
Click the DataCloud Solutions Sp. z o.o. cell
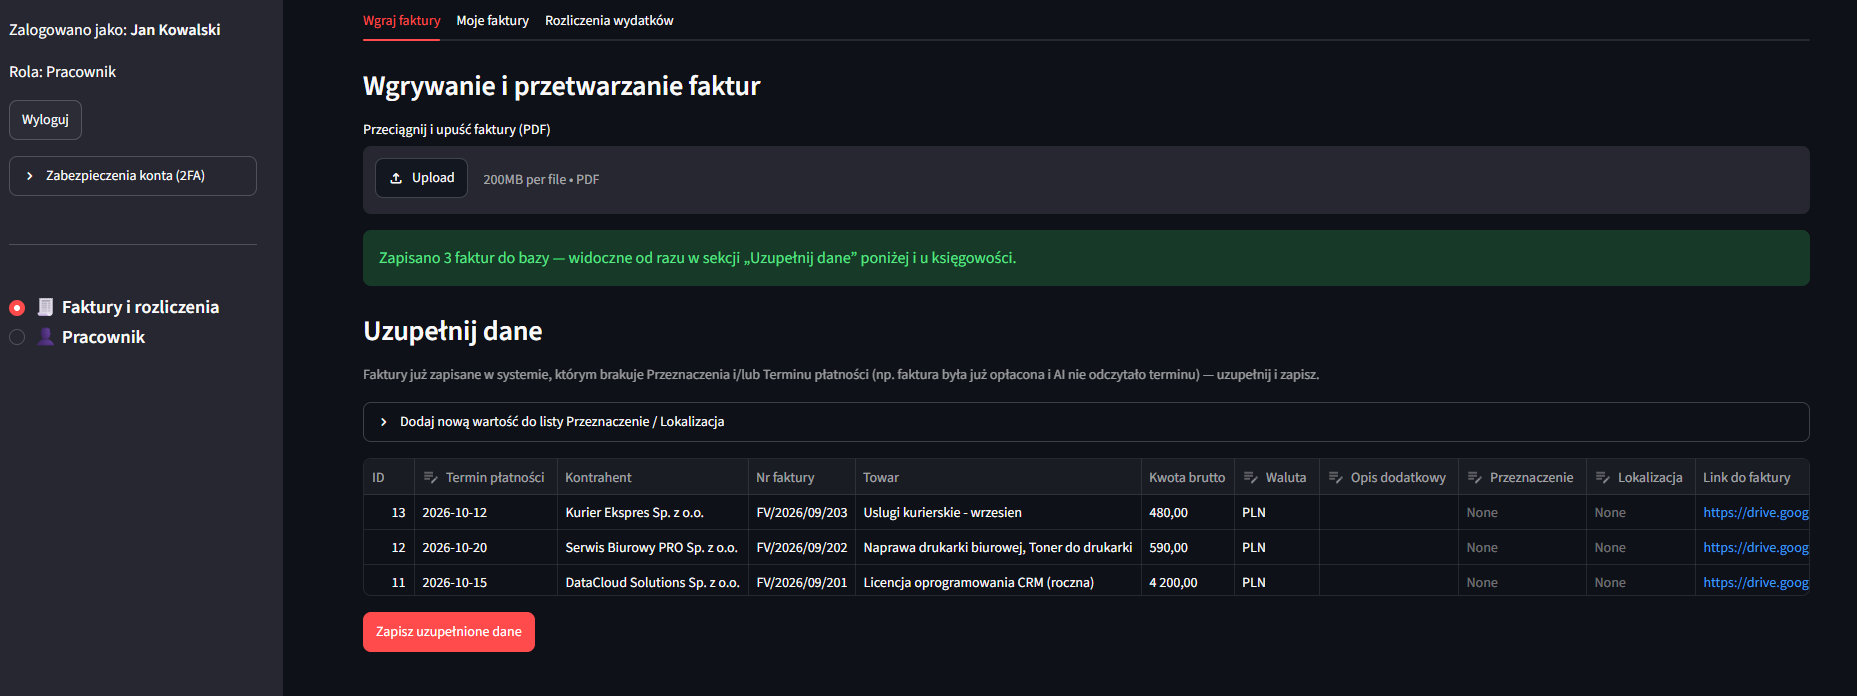pos(653,582)
